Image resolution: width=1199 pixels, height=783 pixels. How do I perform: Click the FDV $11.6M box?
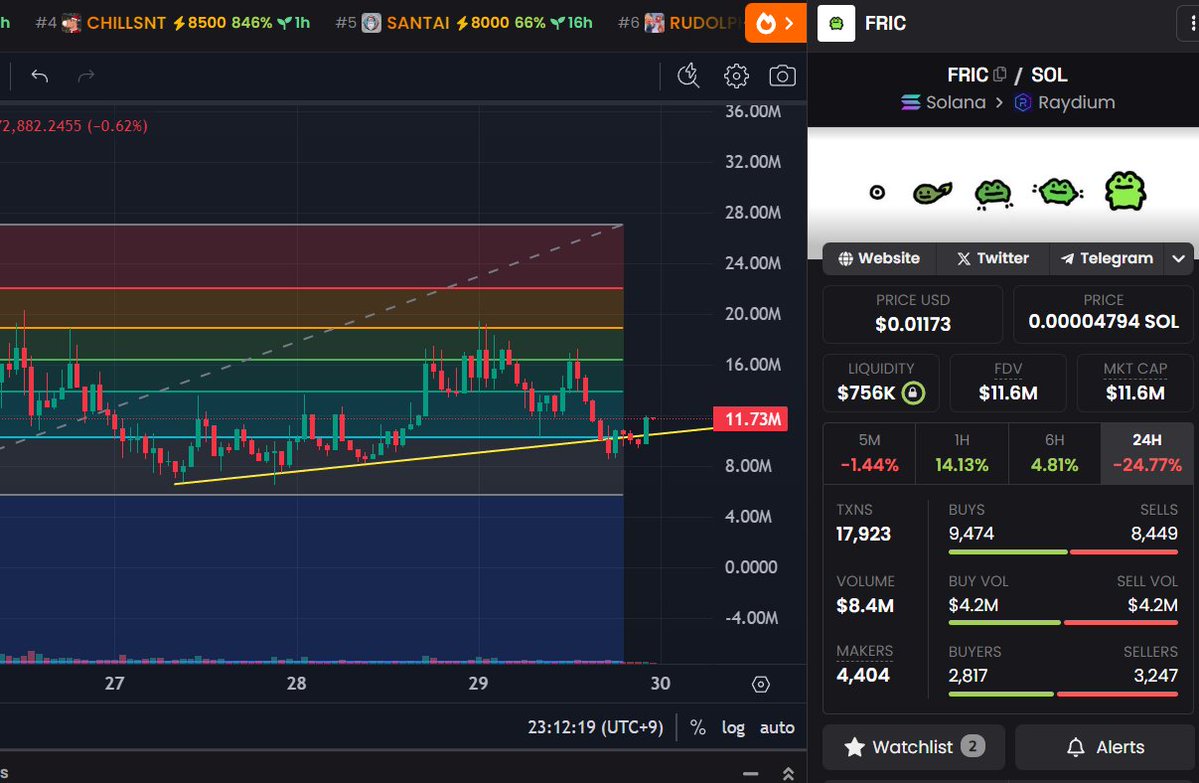pos(1008,382)
